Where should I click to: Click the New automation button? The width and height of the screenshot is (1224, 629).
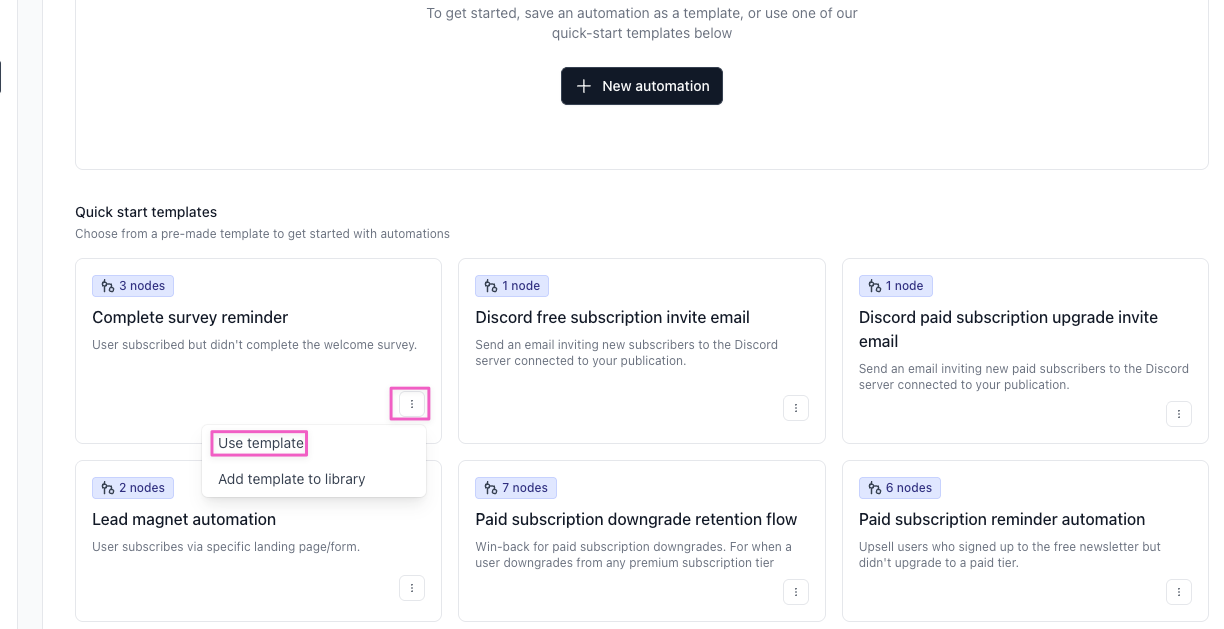point(642,86)
